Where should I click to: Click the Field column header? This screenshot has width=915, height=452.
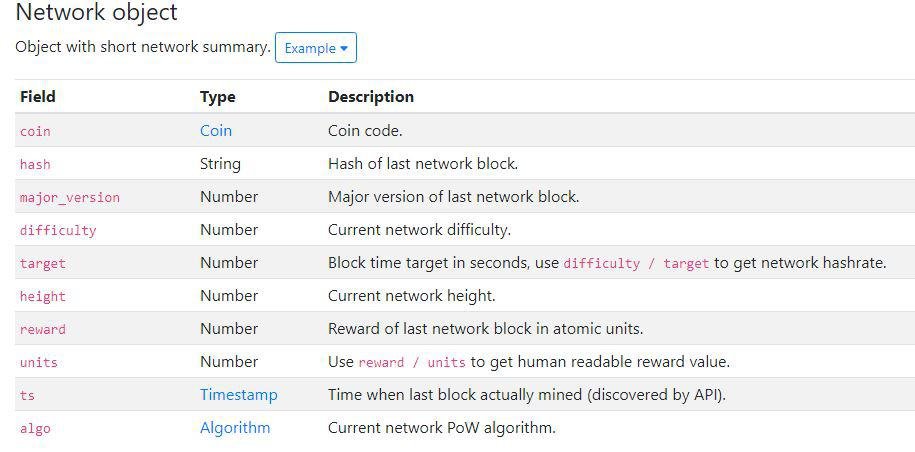coord(38,97)
